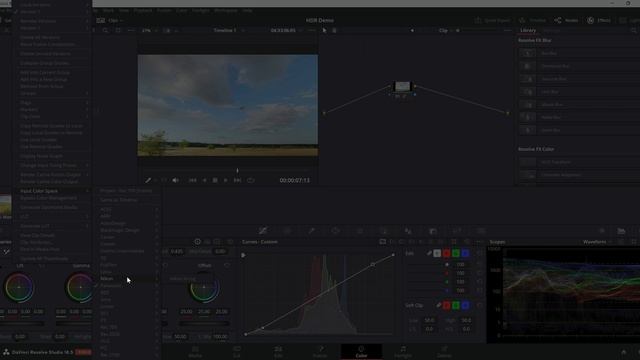Screen dimensions: 640x360
Task: Open the Blur palette icon
Action: pos(408,231)
